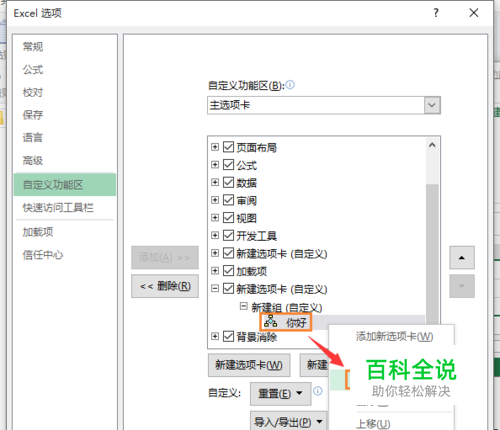Select the 新建组 (自定义) row
This screenshot has height=430, width=500.
point(287,307)
